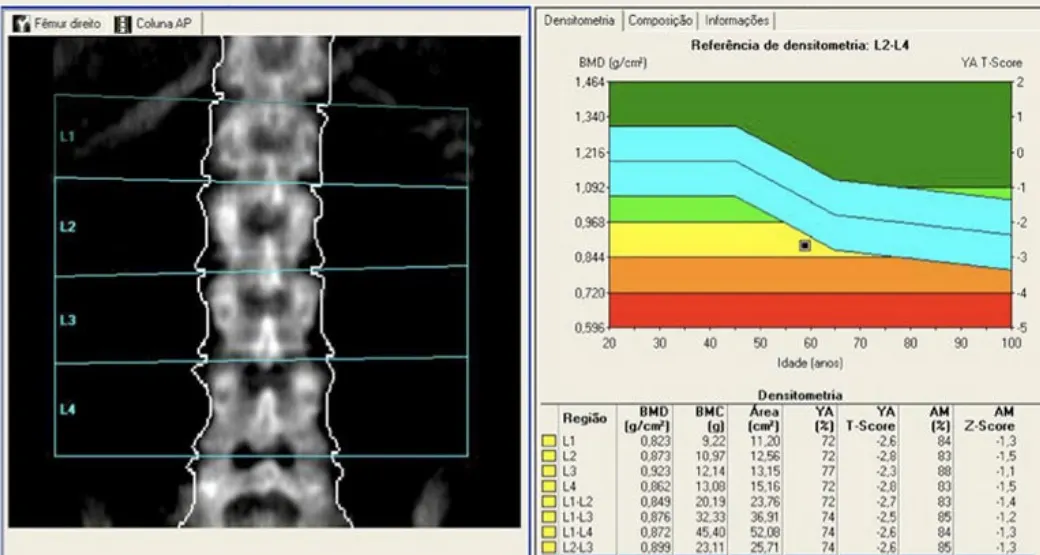This screenshot has width=1040, height=555.
Task: Click the yellow swatch for row L1-L2
Action: [x=549, y=502]
